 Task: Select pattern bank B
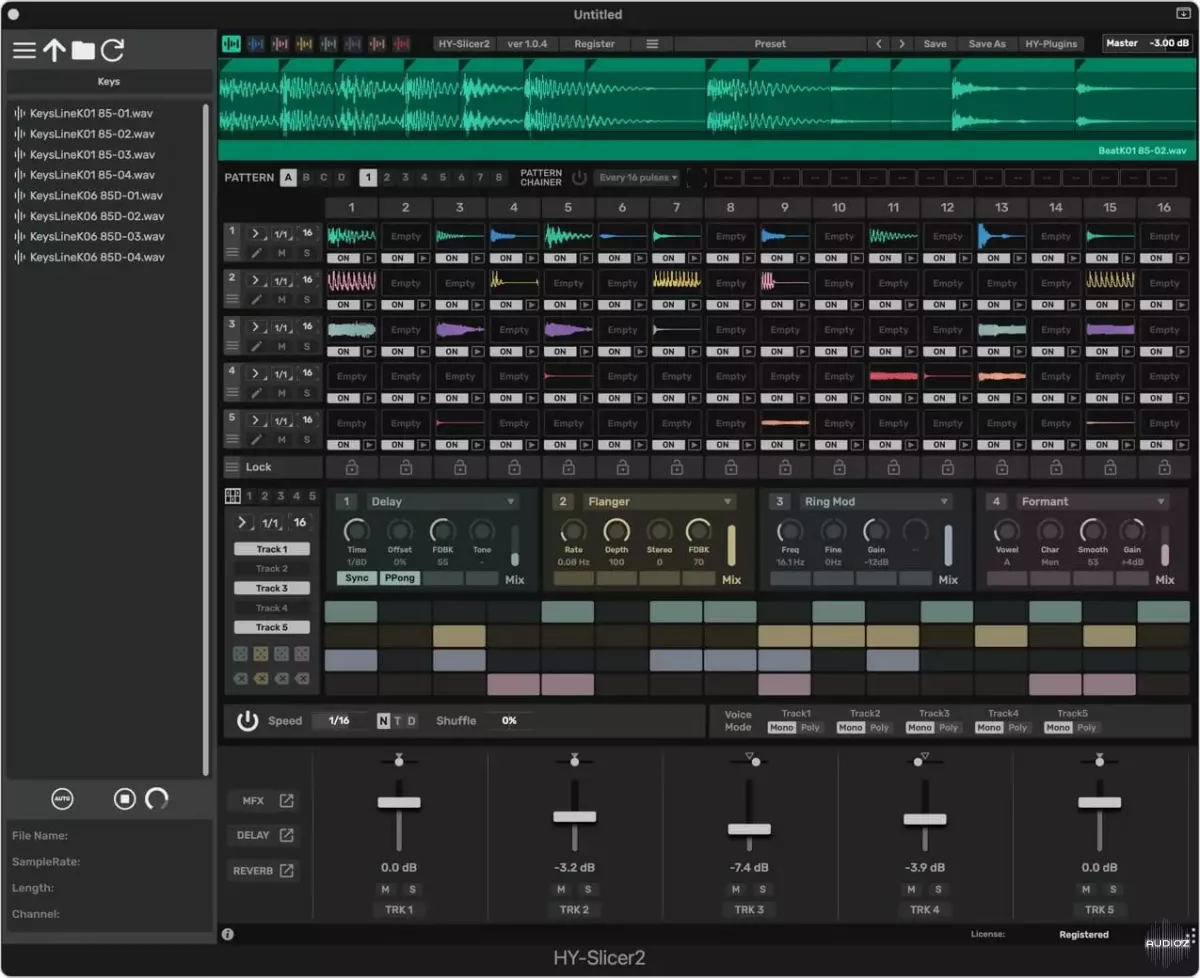[x=306, y=178]
